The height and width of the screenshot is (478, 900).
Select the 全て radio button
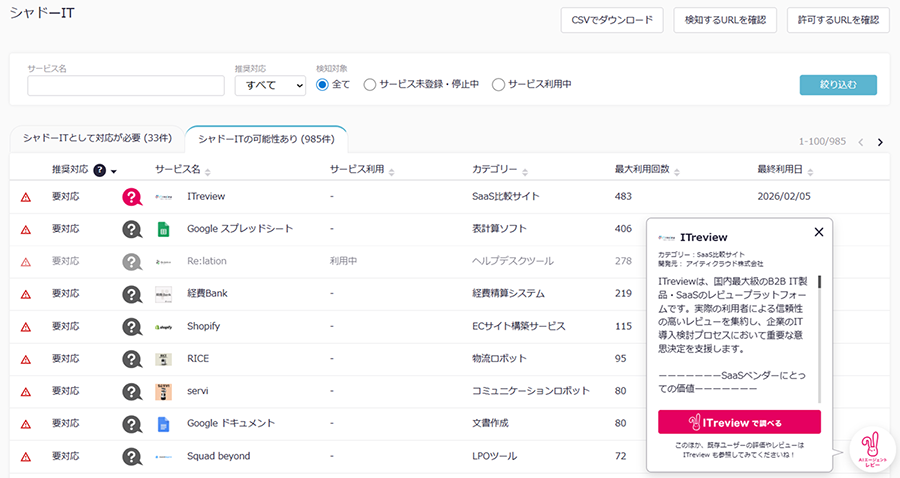[x=322, y=85]
